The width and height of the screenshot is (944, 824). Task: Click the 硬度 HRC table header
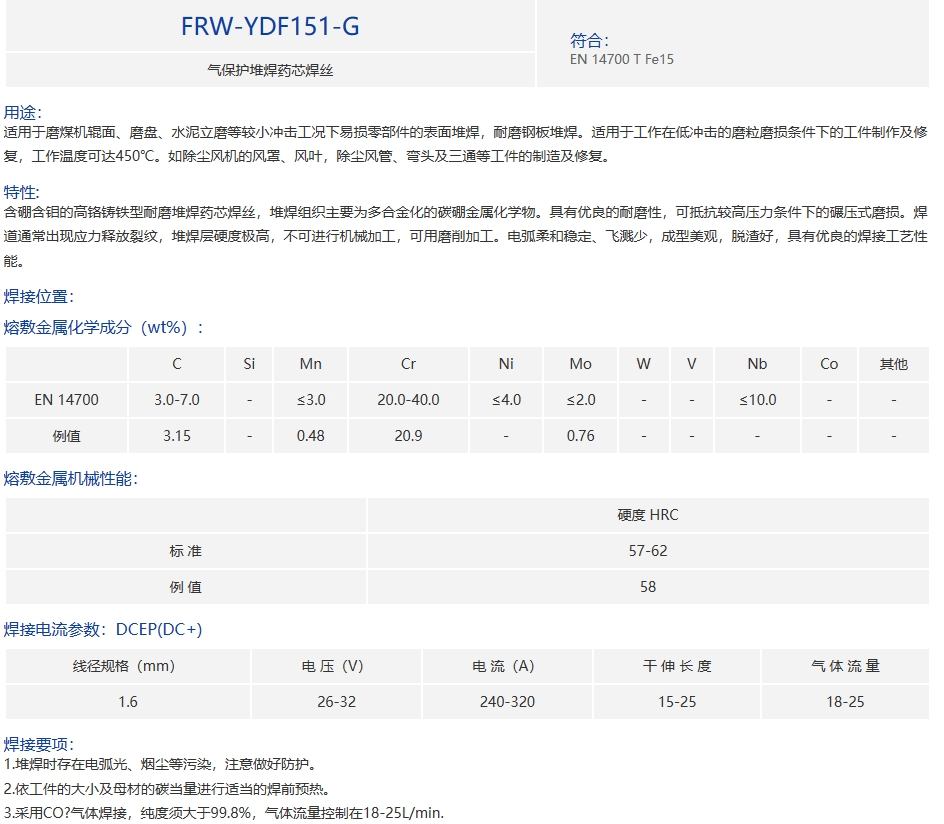point(647,515)
